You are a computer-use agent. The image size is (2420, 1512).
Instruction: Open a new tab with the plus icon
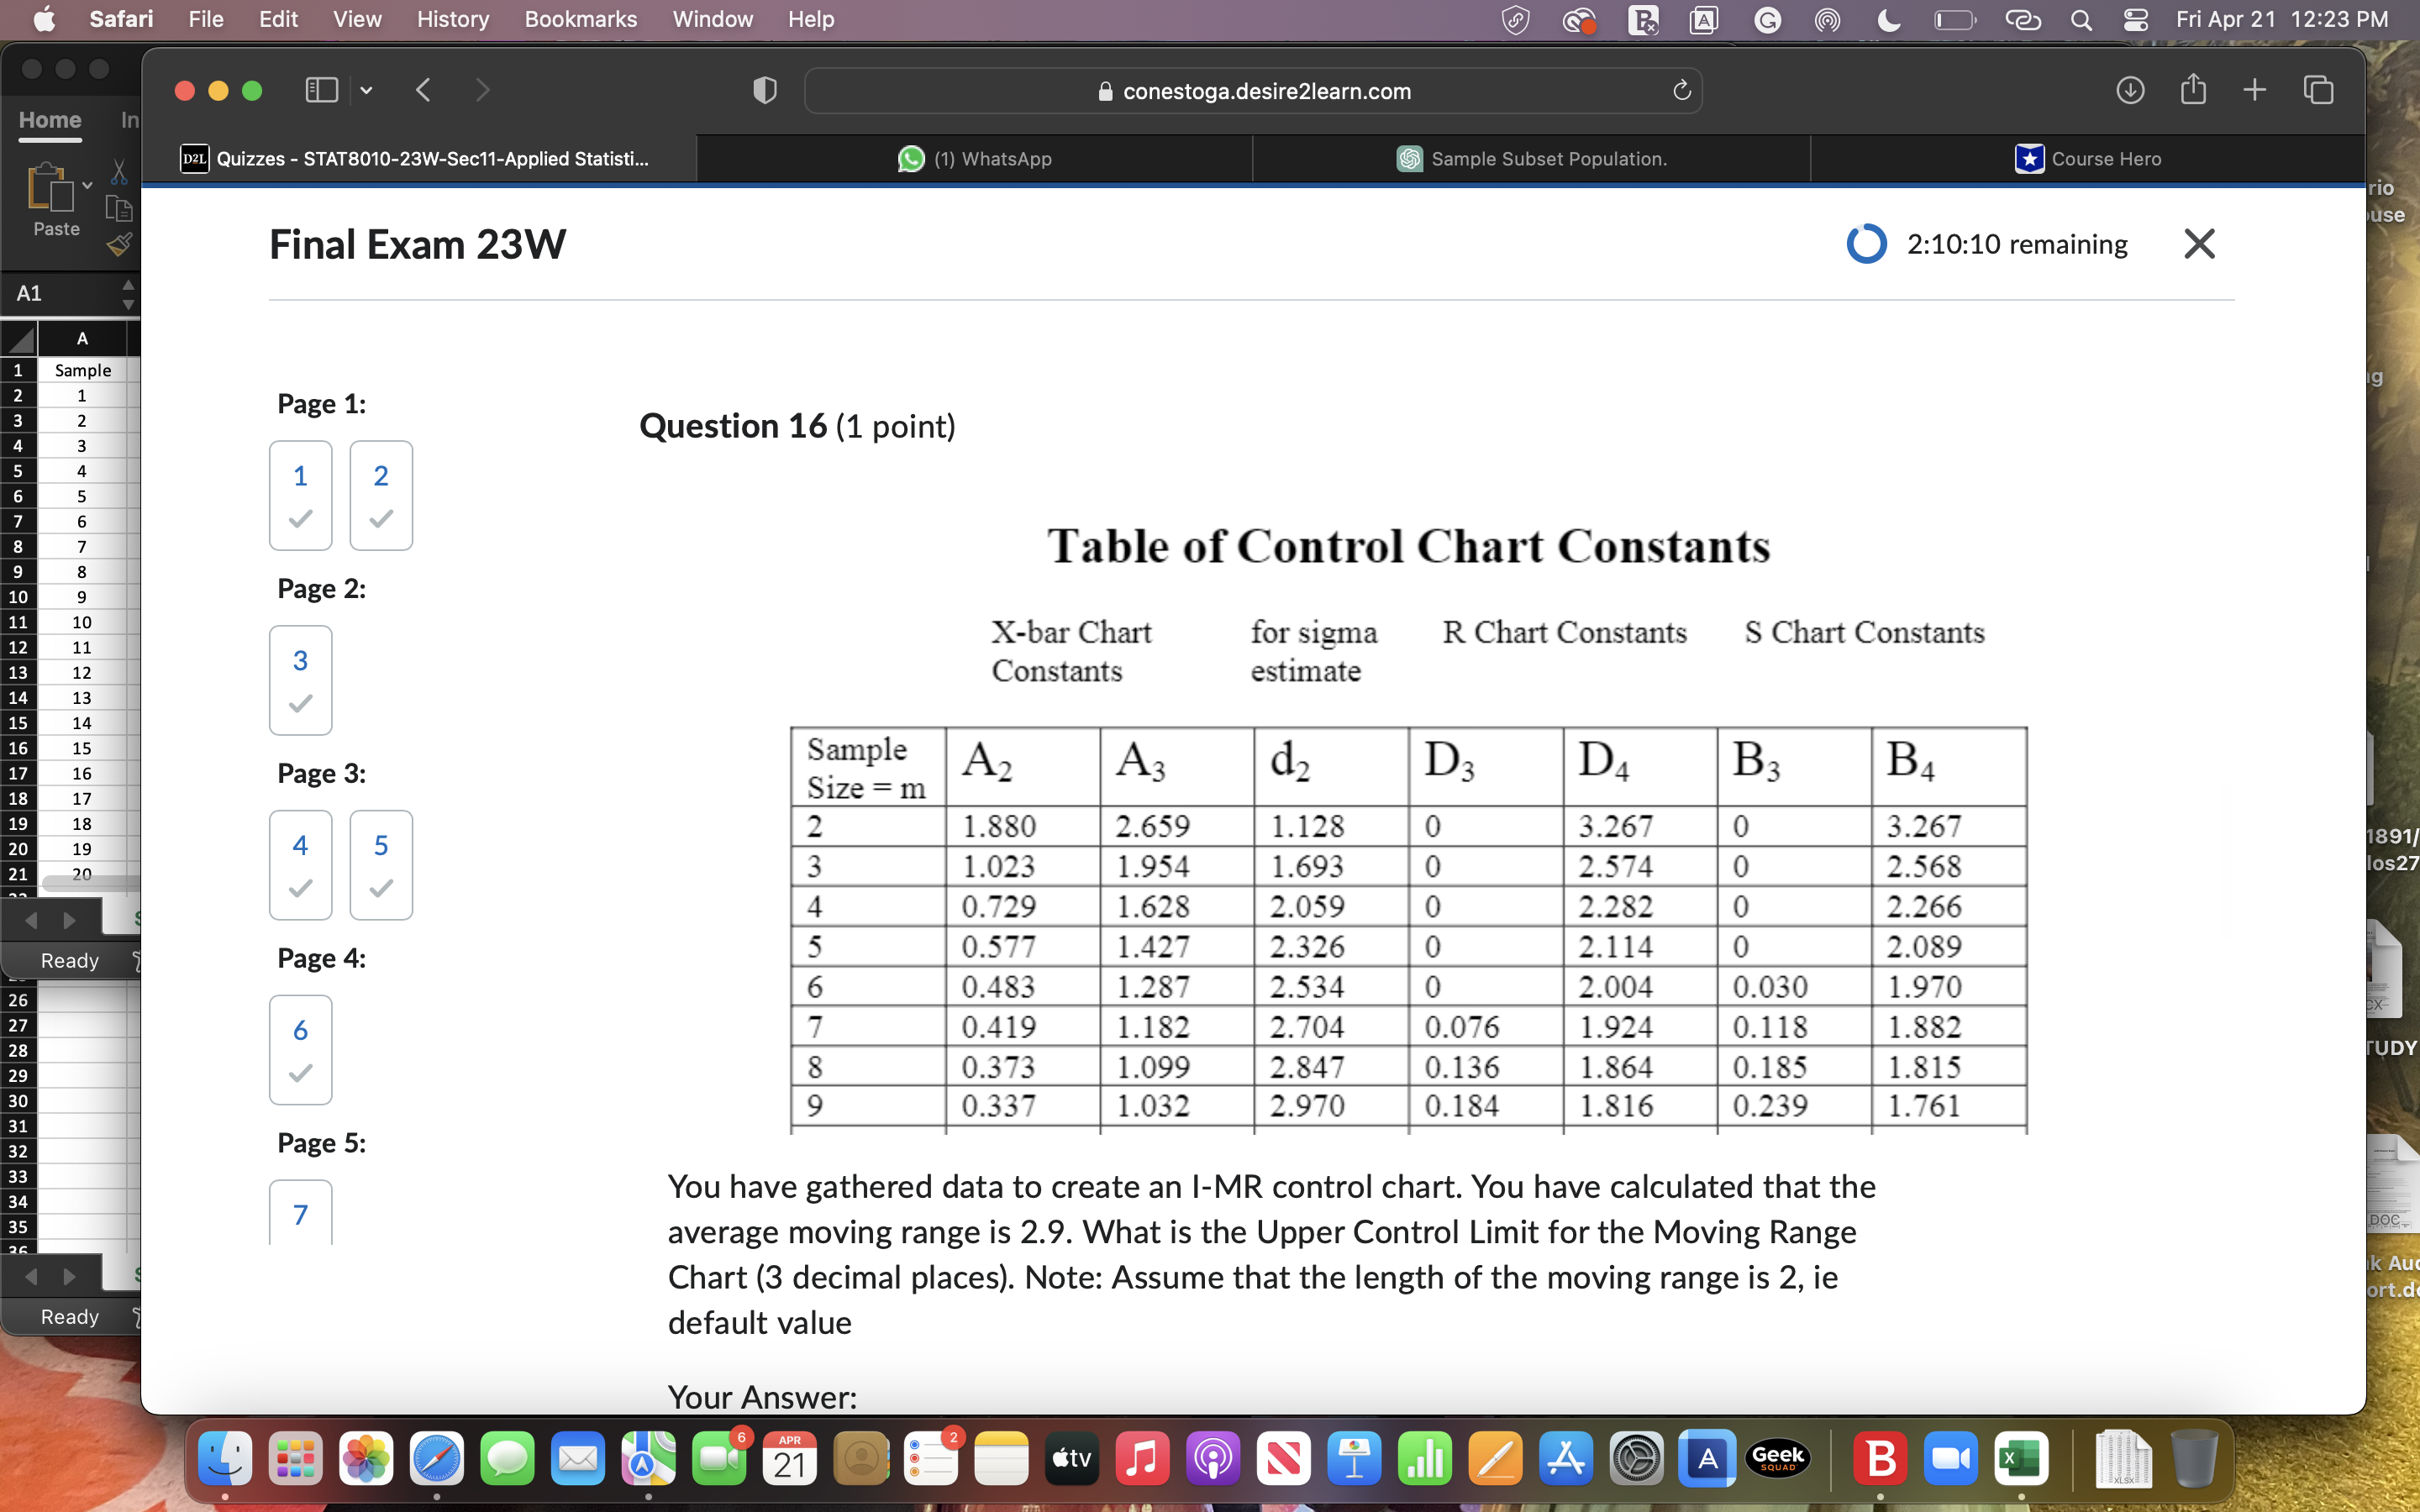point(2255,91)
